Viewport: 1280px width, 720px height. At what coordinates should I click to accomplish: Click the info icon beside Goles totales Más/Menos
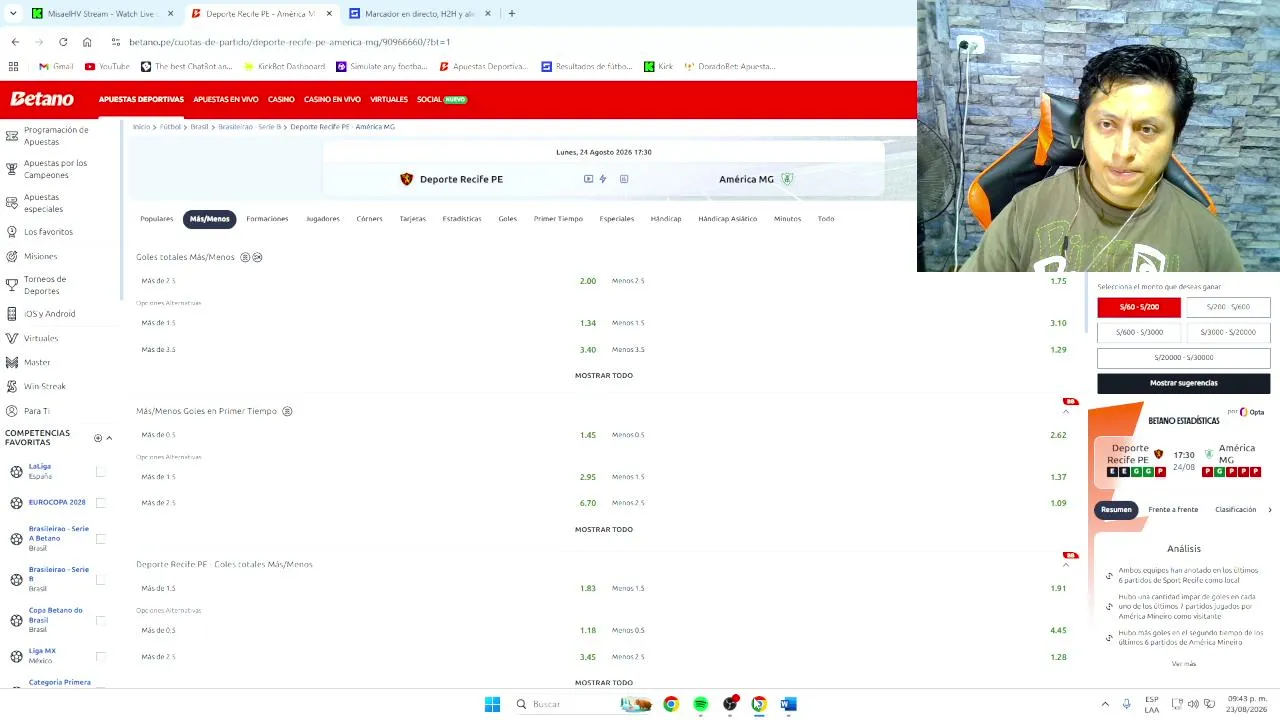(245, 257)
